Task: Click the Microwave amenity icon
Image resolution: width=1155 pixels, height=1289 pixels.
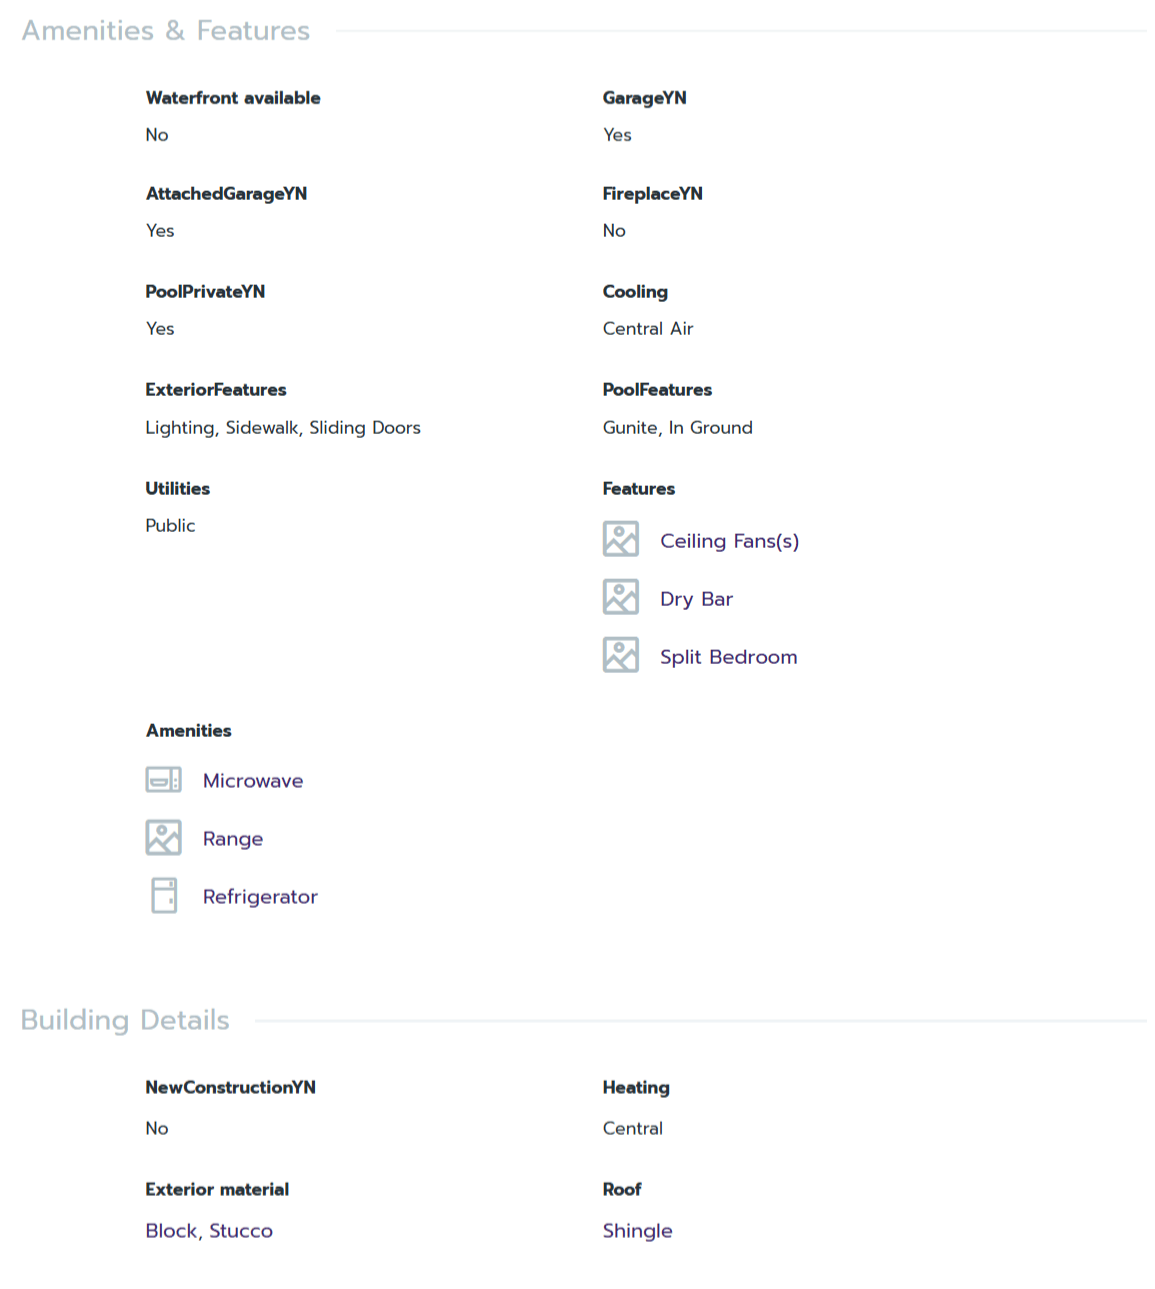Action: point(163,780)
